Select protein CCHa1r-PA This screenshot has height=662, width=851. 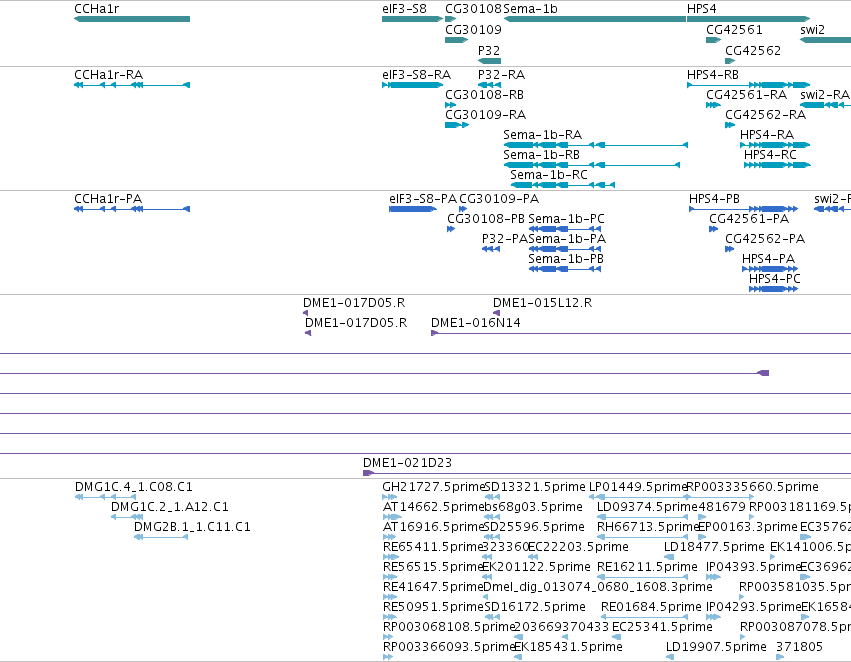pos(108,199)
